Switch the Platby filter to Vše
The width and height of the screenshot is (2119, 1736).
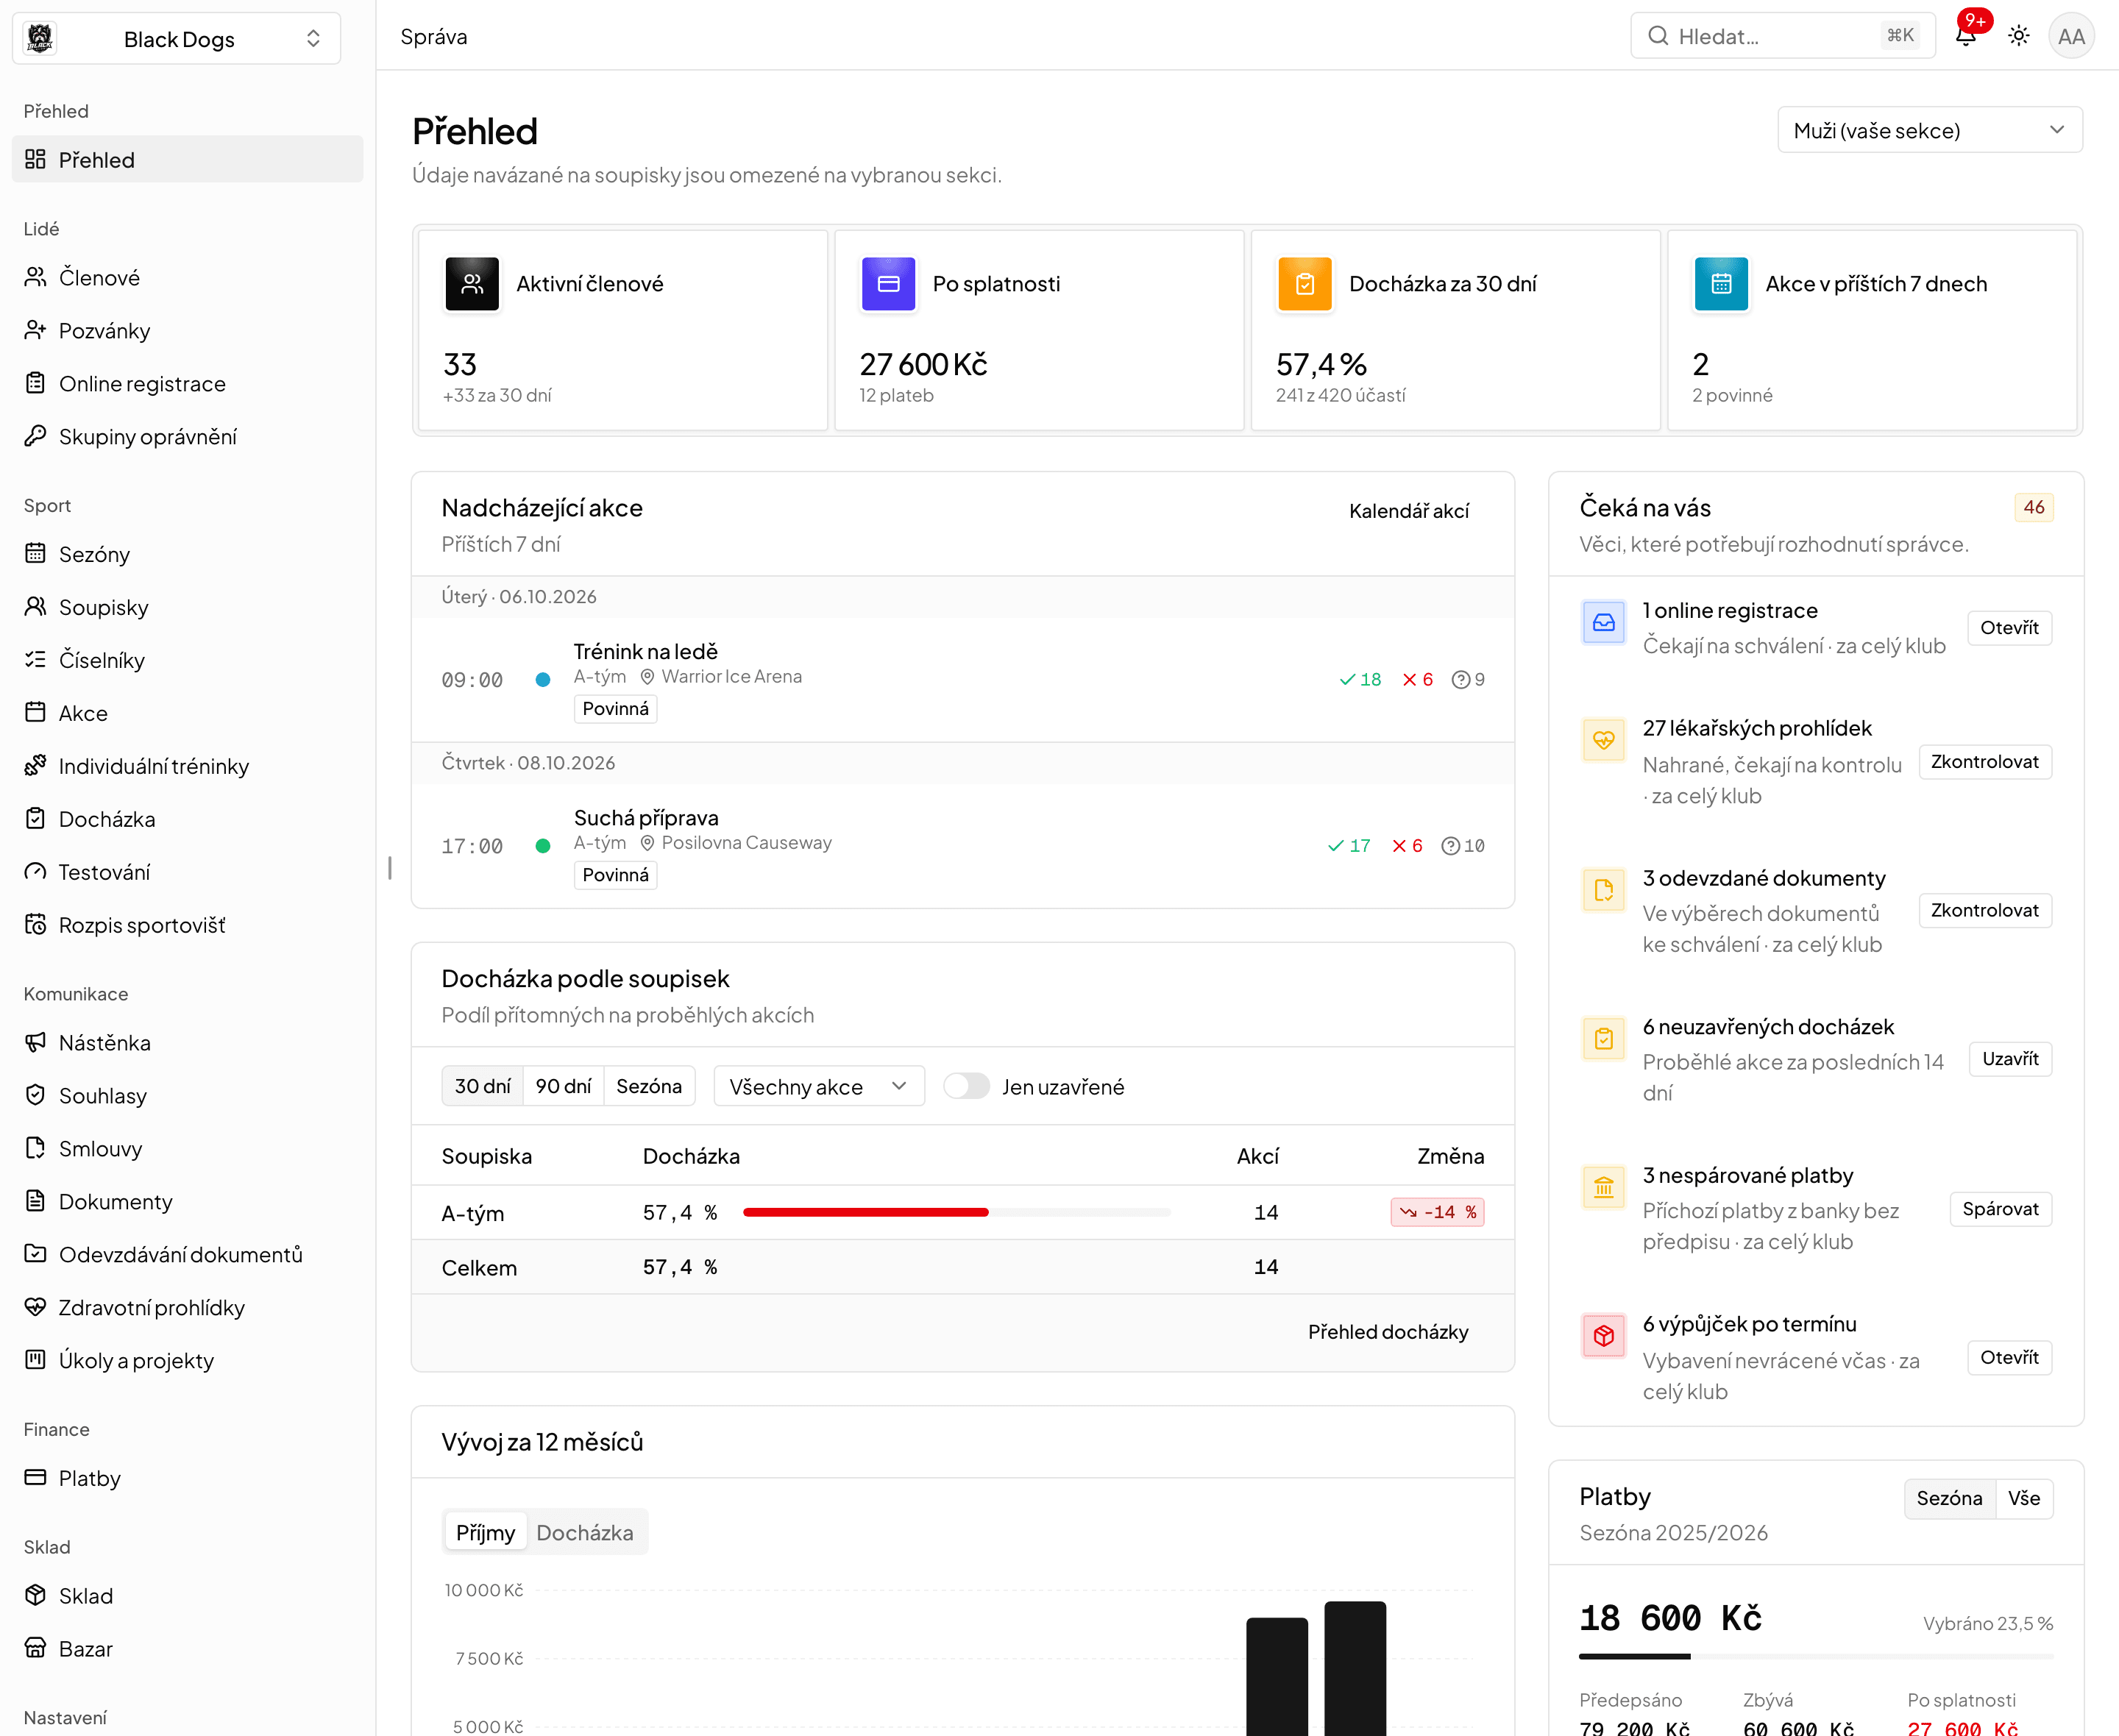2024,1498
